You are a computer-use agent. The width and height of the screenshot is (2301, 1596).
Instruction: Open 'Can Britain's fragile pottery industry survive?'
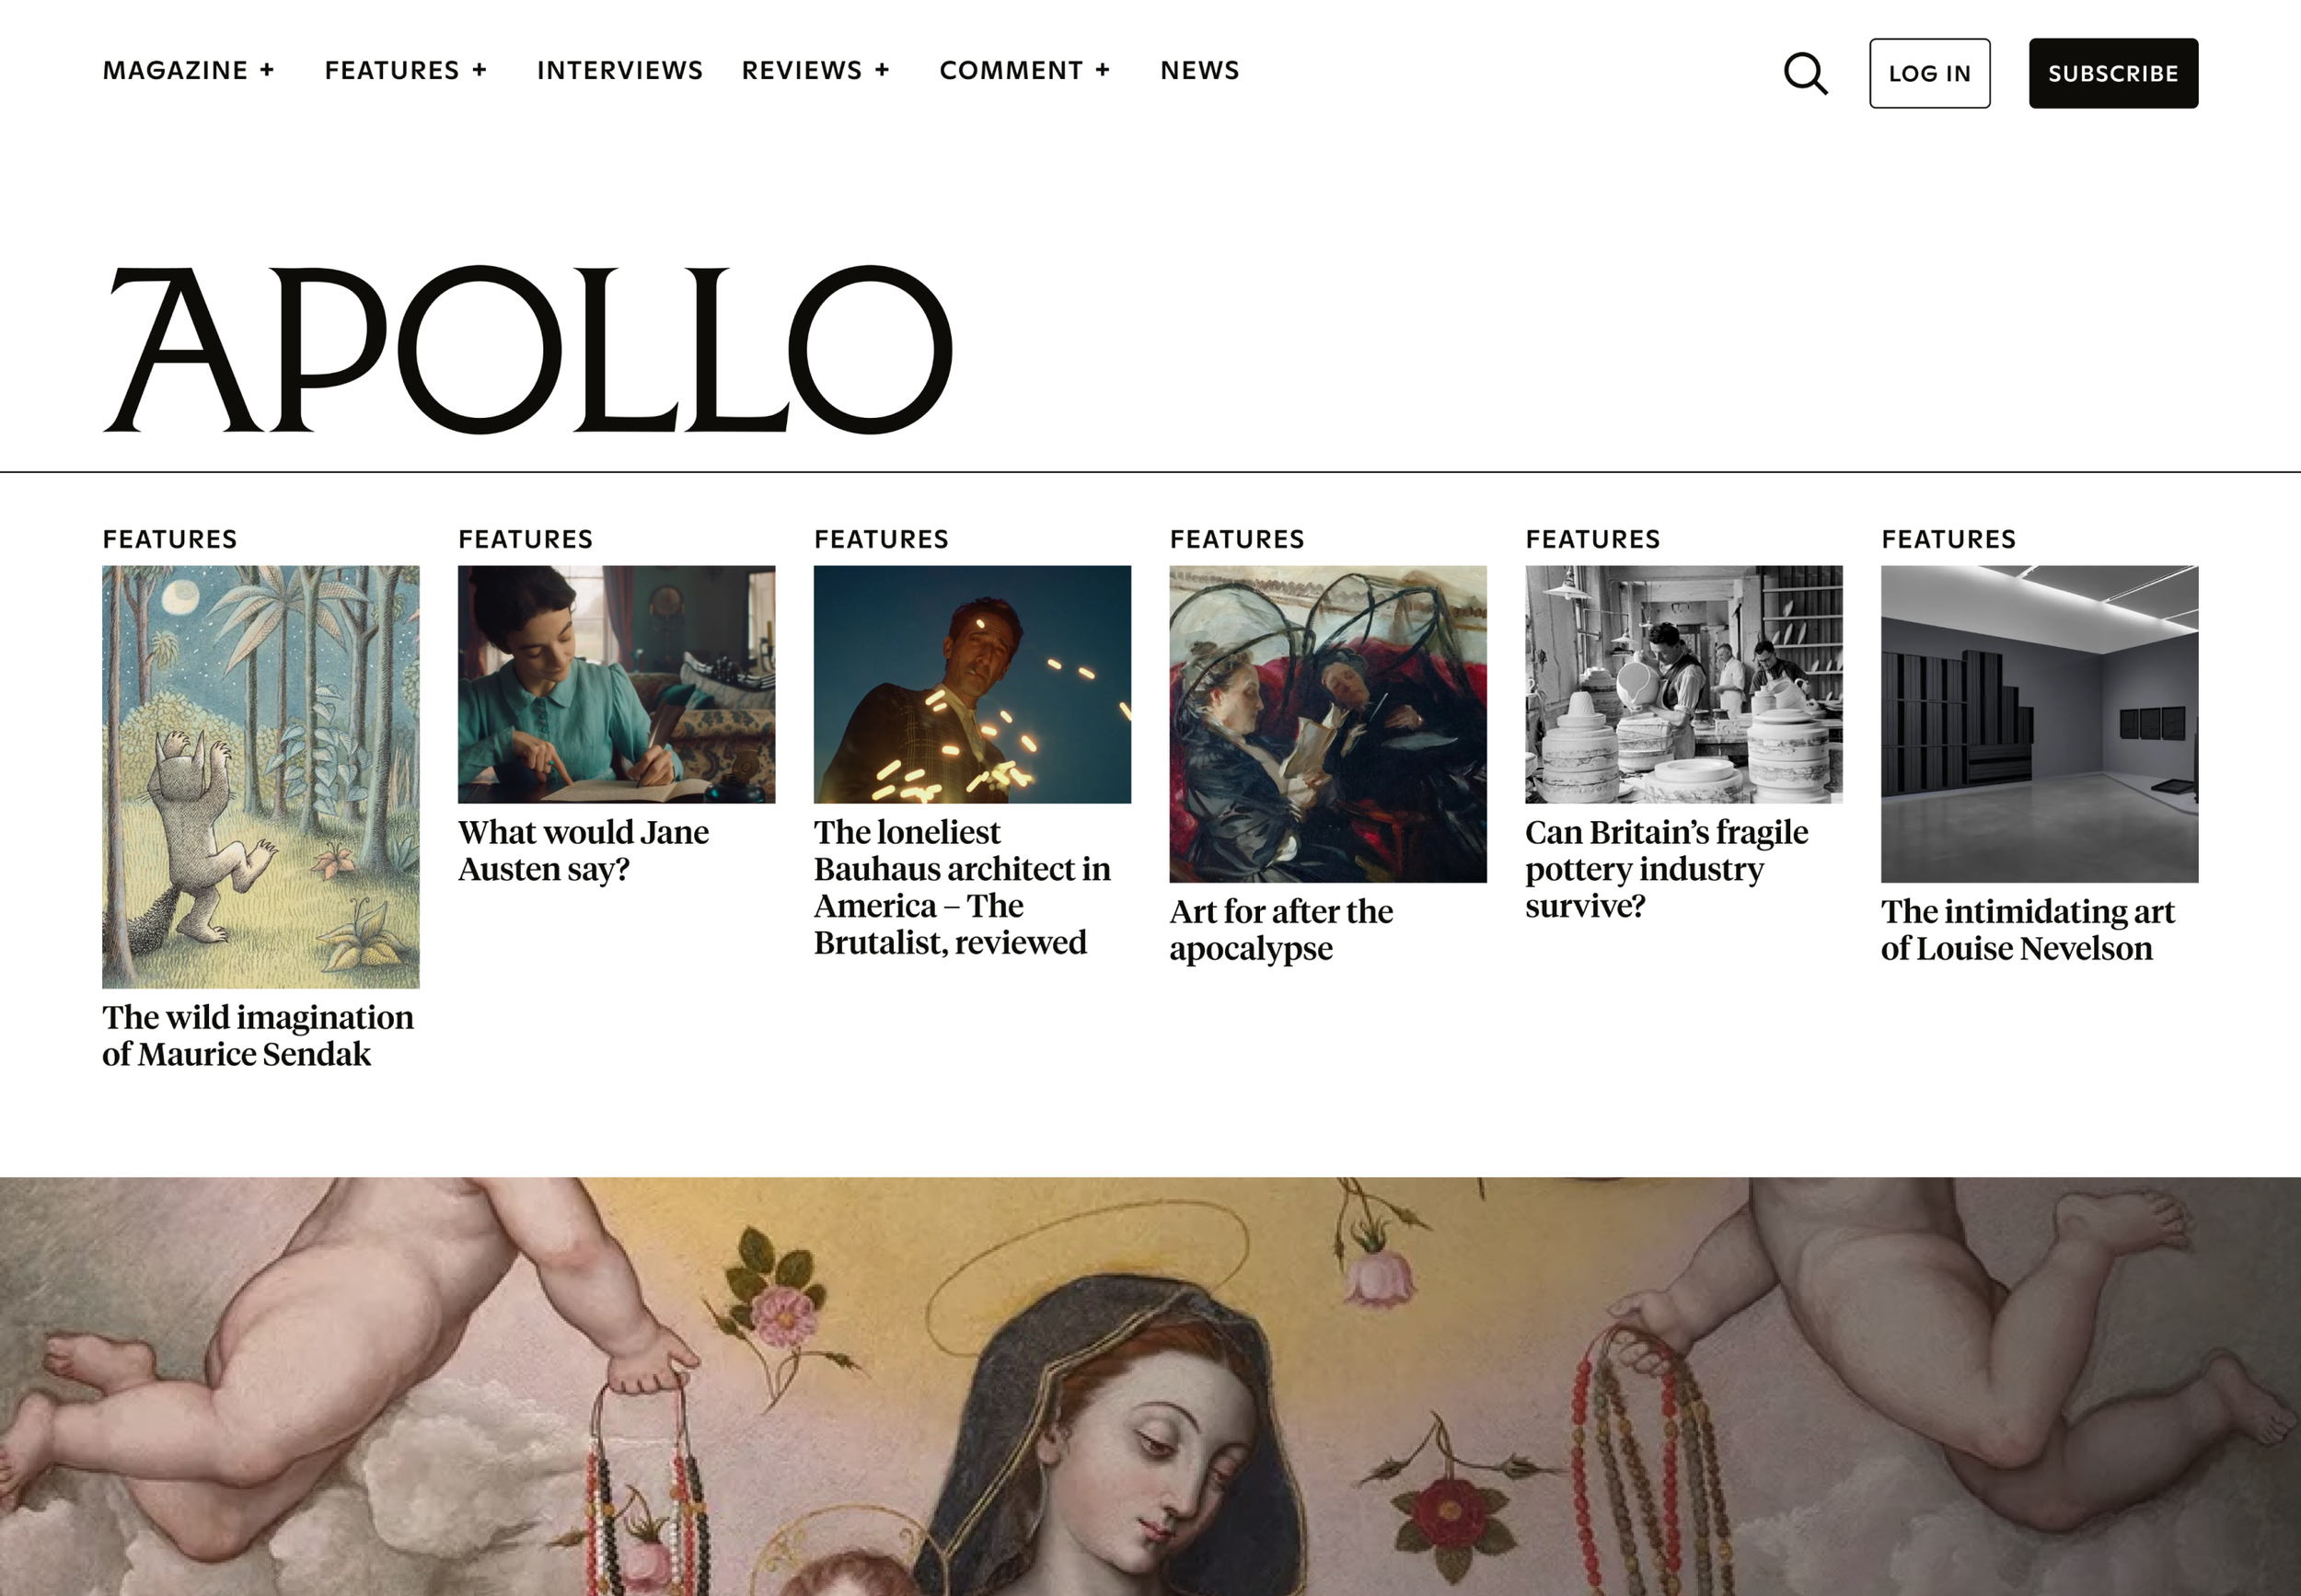click(1667, 869)
